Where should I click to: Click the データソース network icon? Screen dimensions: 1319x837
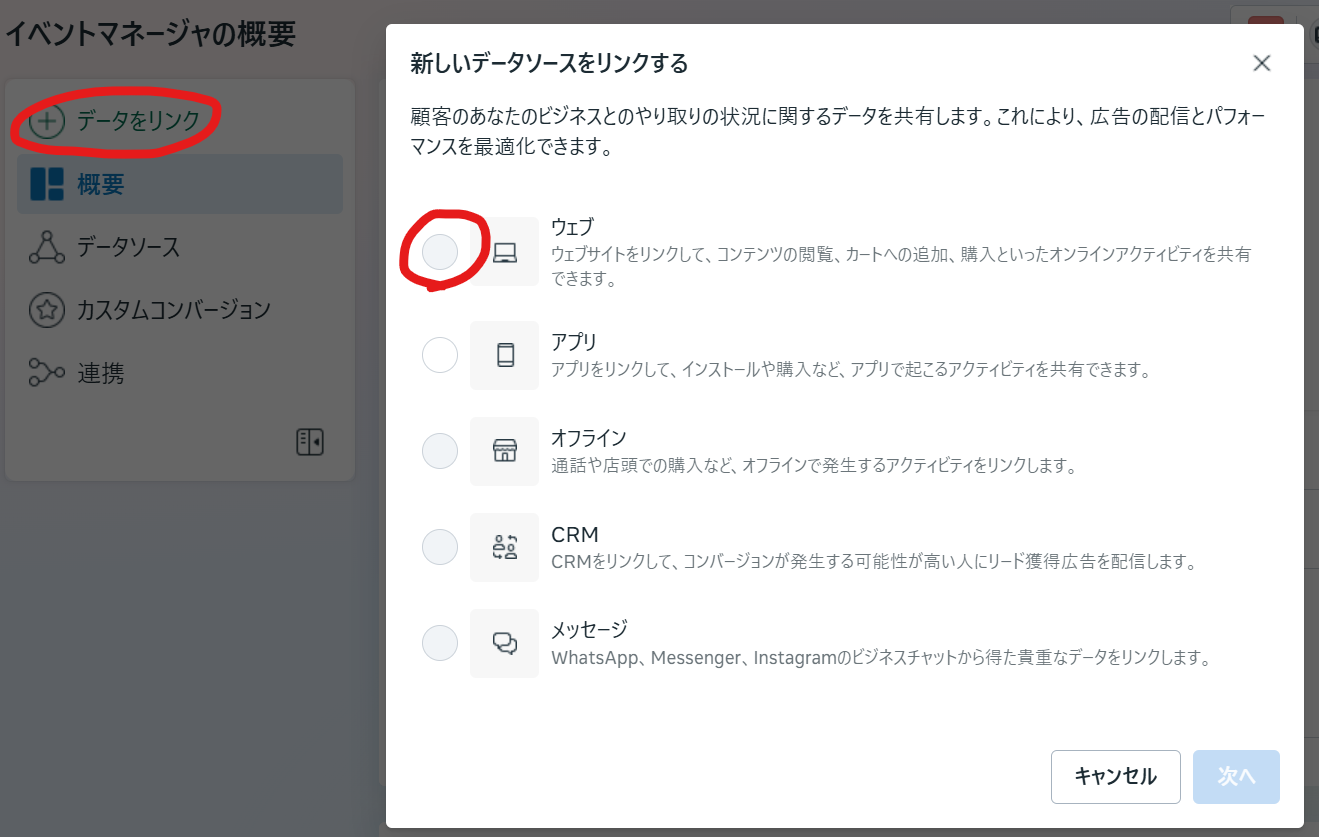[x=47, y=247]
